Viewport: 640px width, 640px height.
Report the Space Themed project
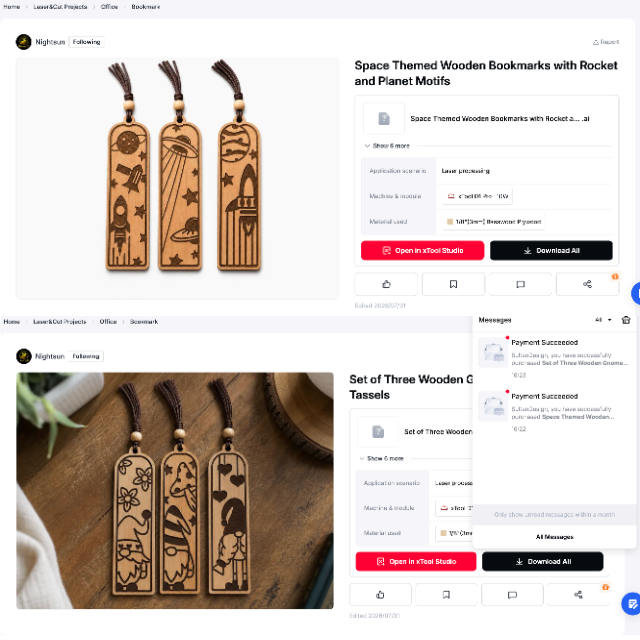click(x=606, y=42)
